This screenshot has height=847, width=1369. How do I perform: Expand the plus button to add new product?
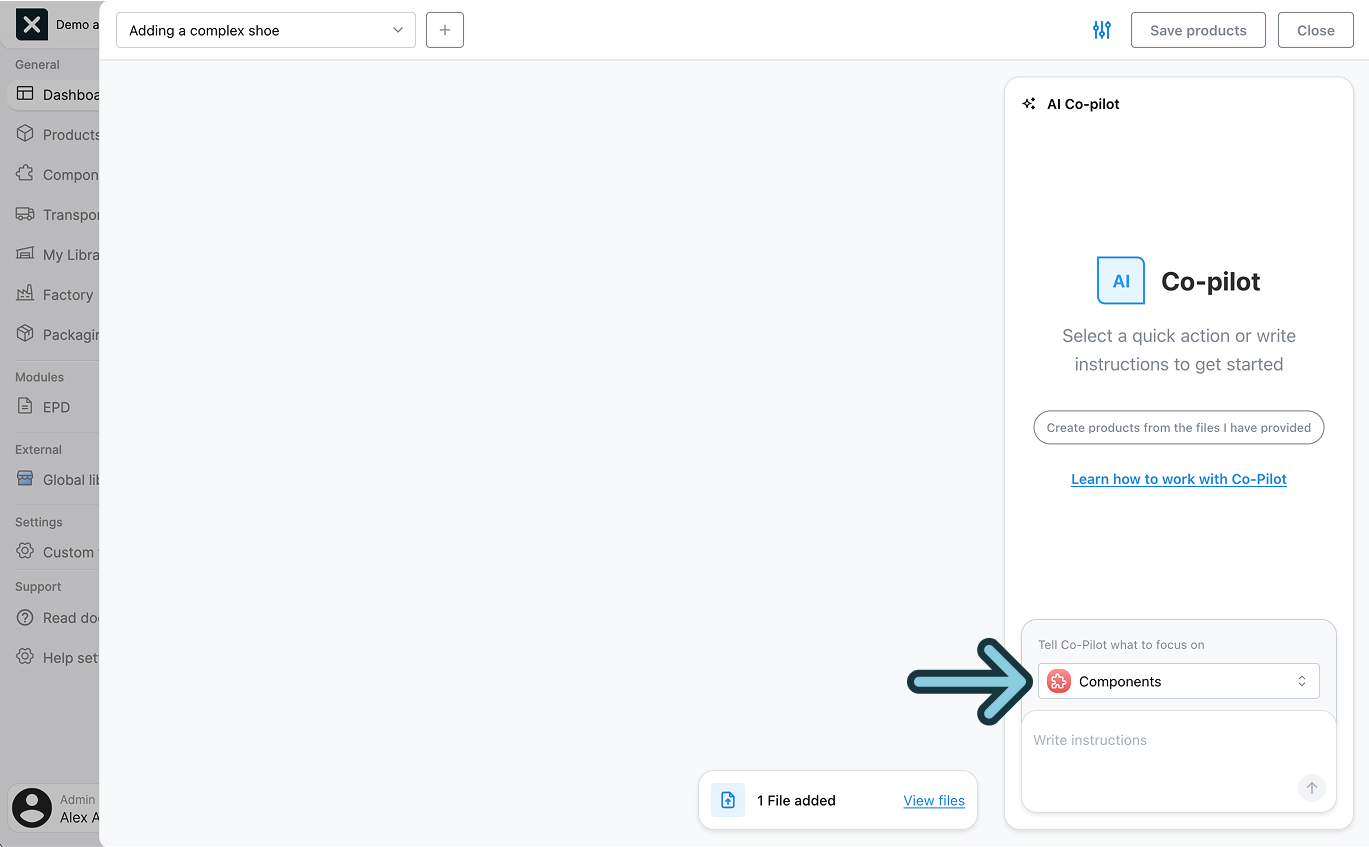444,30
